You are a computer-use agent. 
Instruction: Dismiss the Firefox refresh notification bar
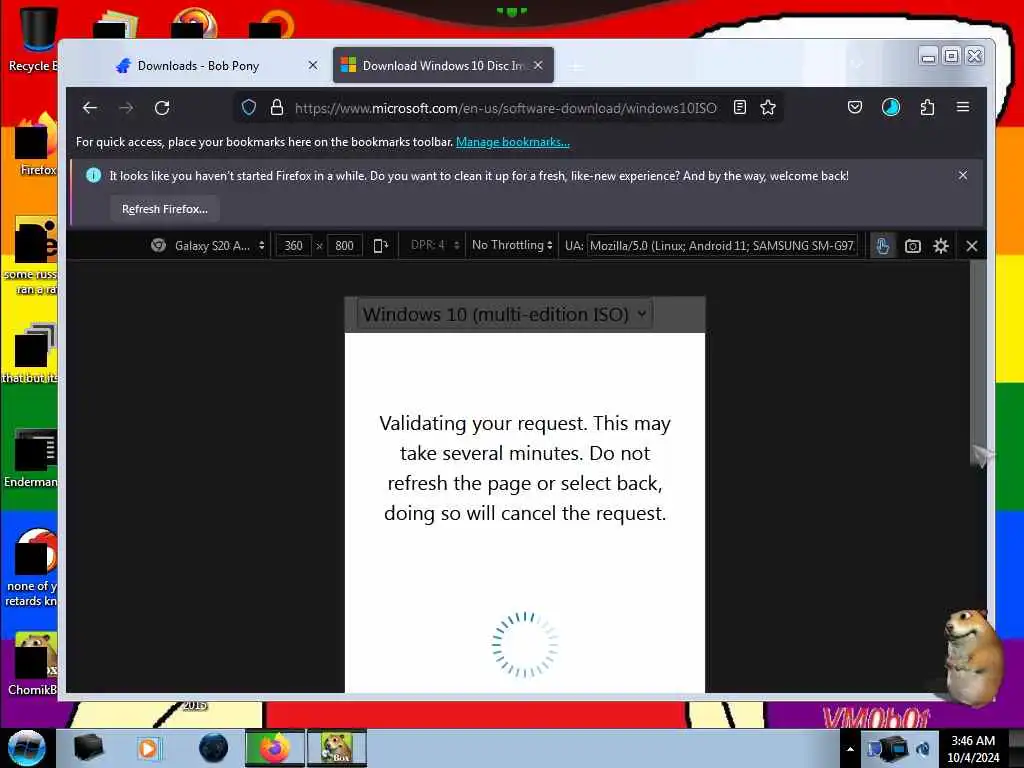[963, 175]
